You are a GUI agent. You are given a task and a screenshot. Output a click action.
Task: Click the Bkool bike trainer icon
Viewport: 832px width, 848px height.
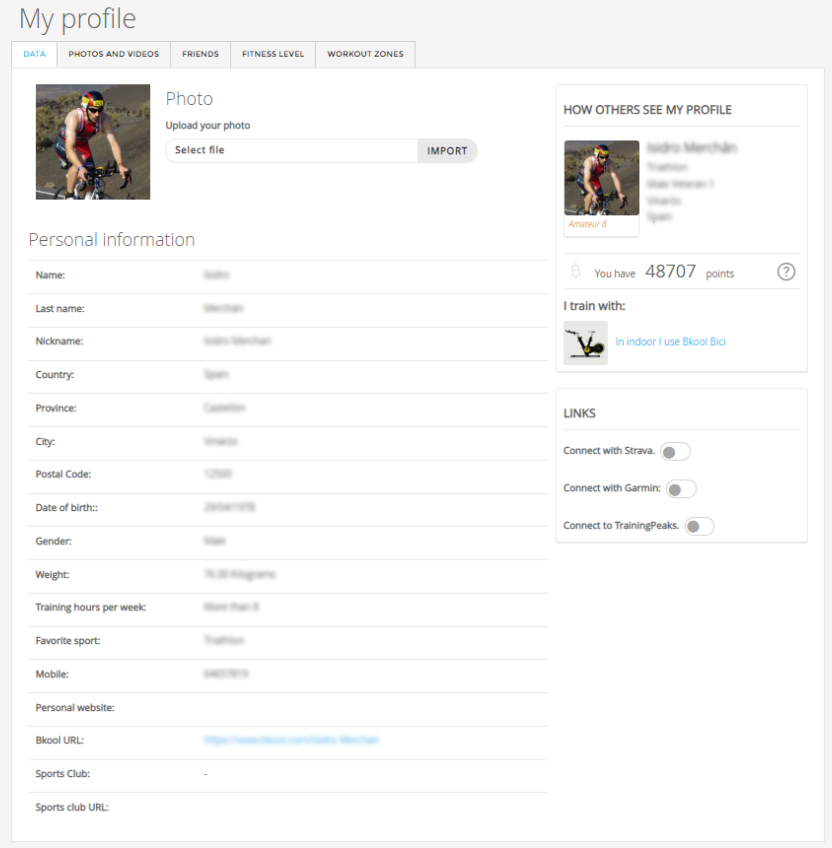[585, 343]
